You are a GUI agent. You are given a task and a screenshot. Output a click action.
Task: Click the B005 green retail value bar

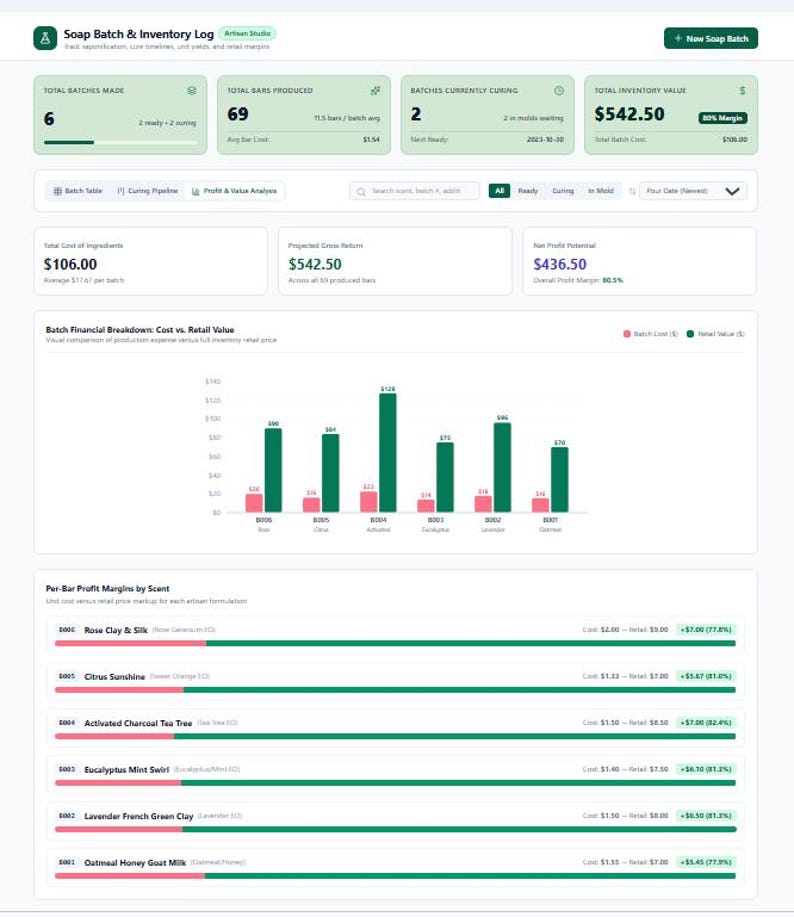[330, 473]
